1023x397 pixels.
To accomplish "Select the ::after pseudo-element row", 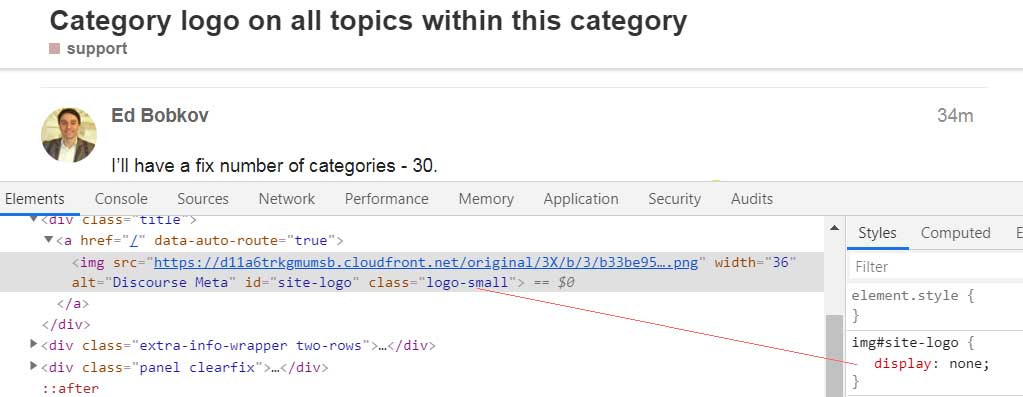I will (x=70, y=389).
